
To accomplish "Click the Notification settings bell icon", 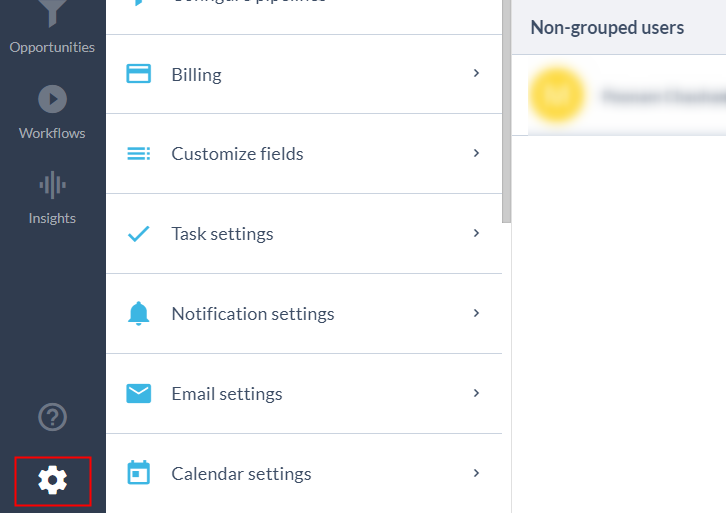I will coord(138,314).
